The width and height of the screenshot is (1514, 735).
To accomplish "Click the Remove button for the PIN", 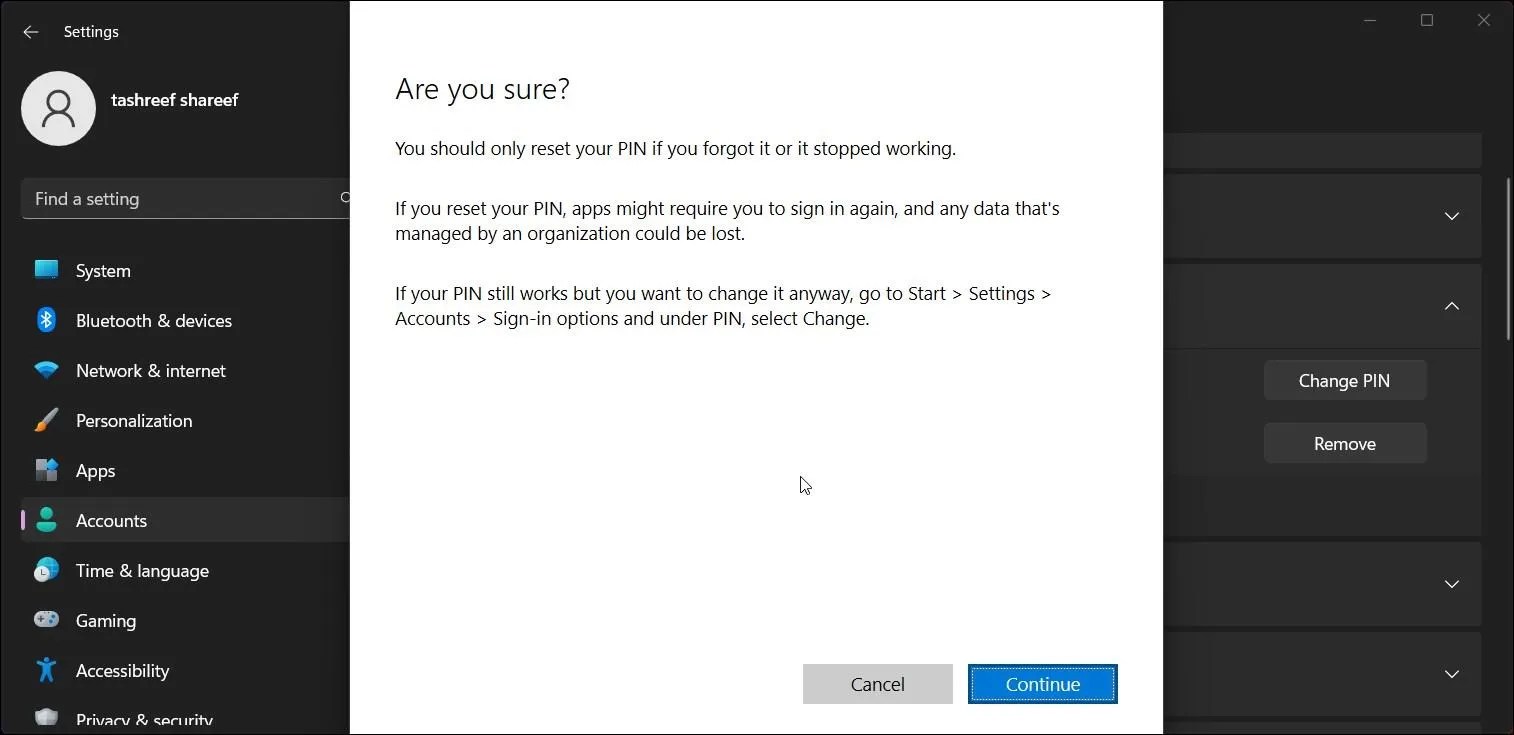I will tap(1344, 443).
